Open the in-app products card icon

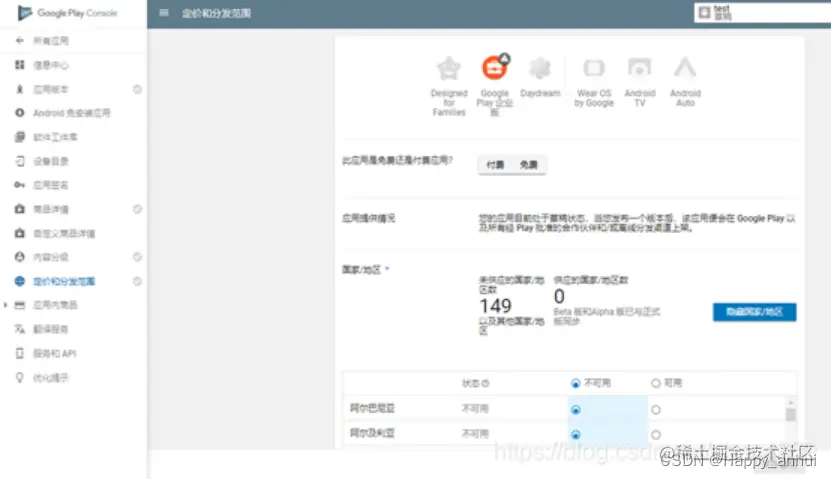[20, 305]
